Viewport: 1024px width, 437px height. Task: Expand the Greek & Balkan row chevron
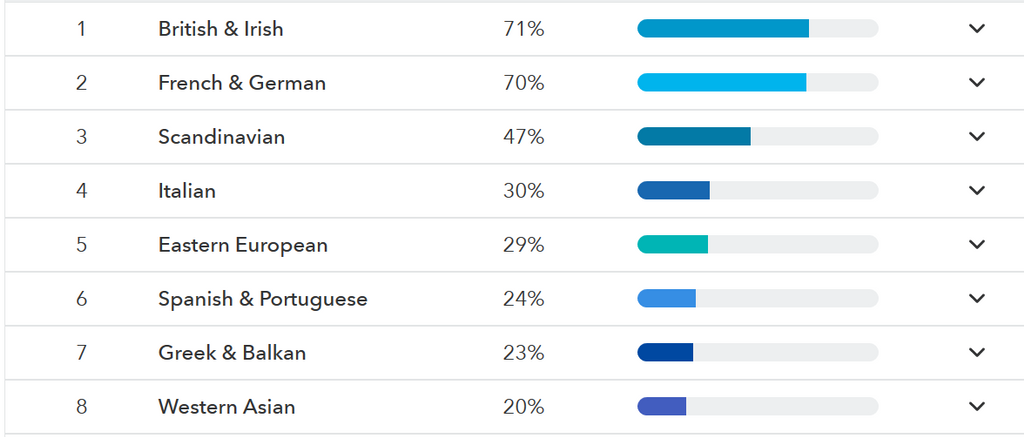(977, 353)
